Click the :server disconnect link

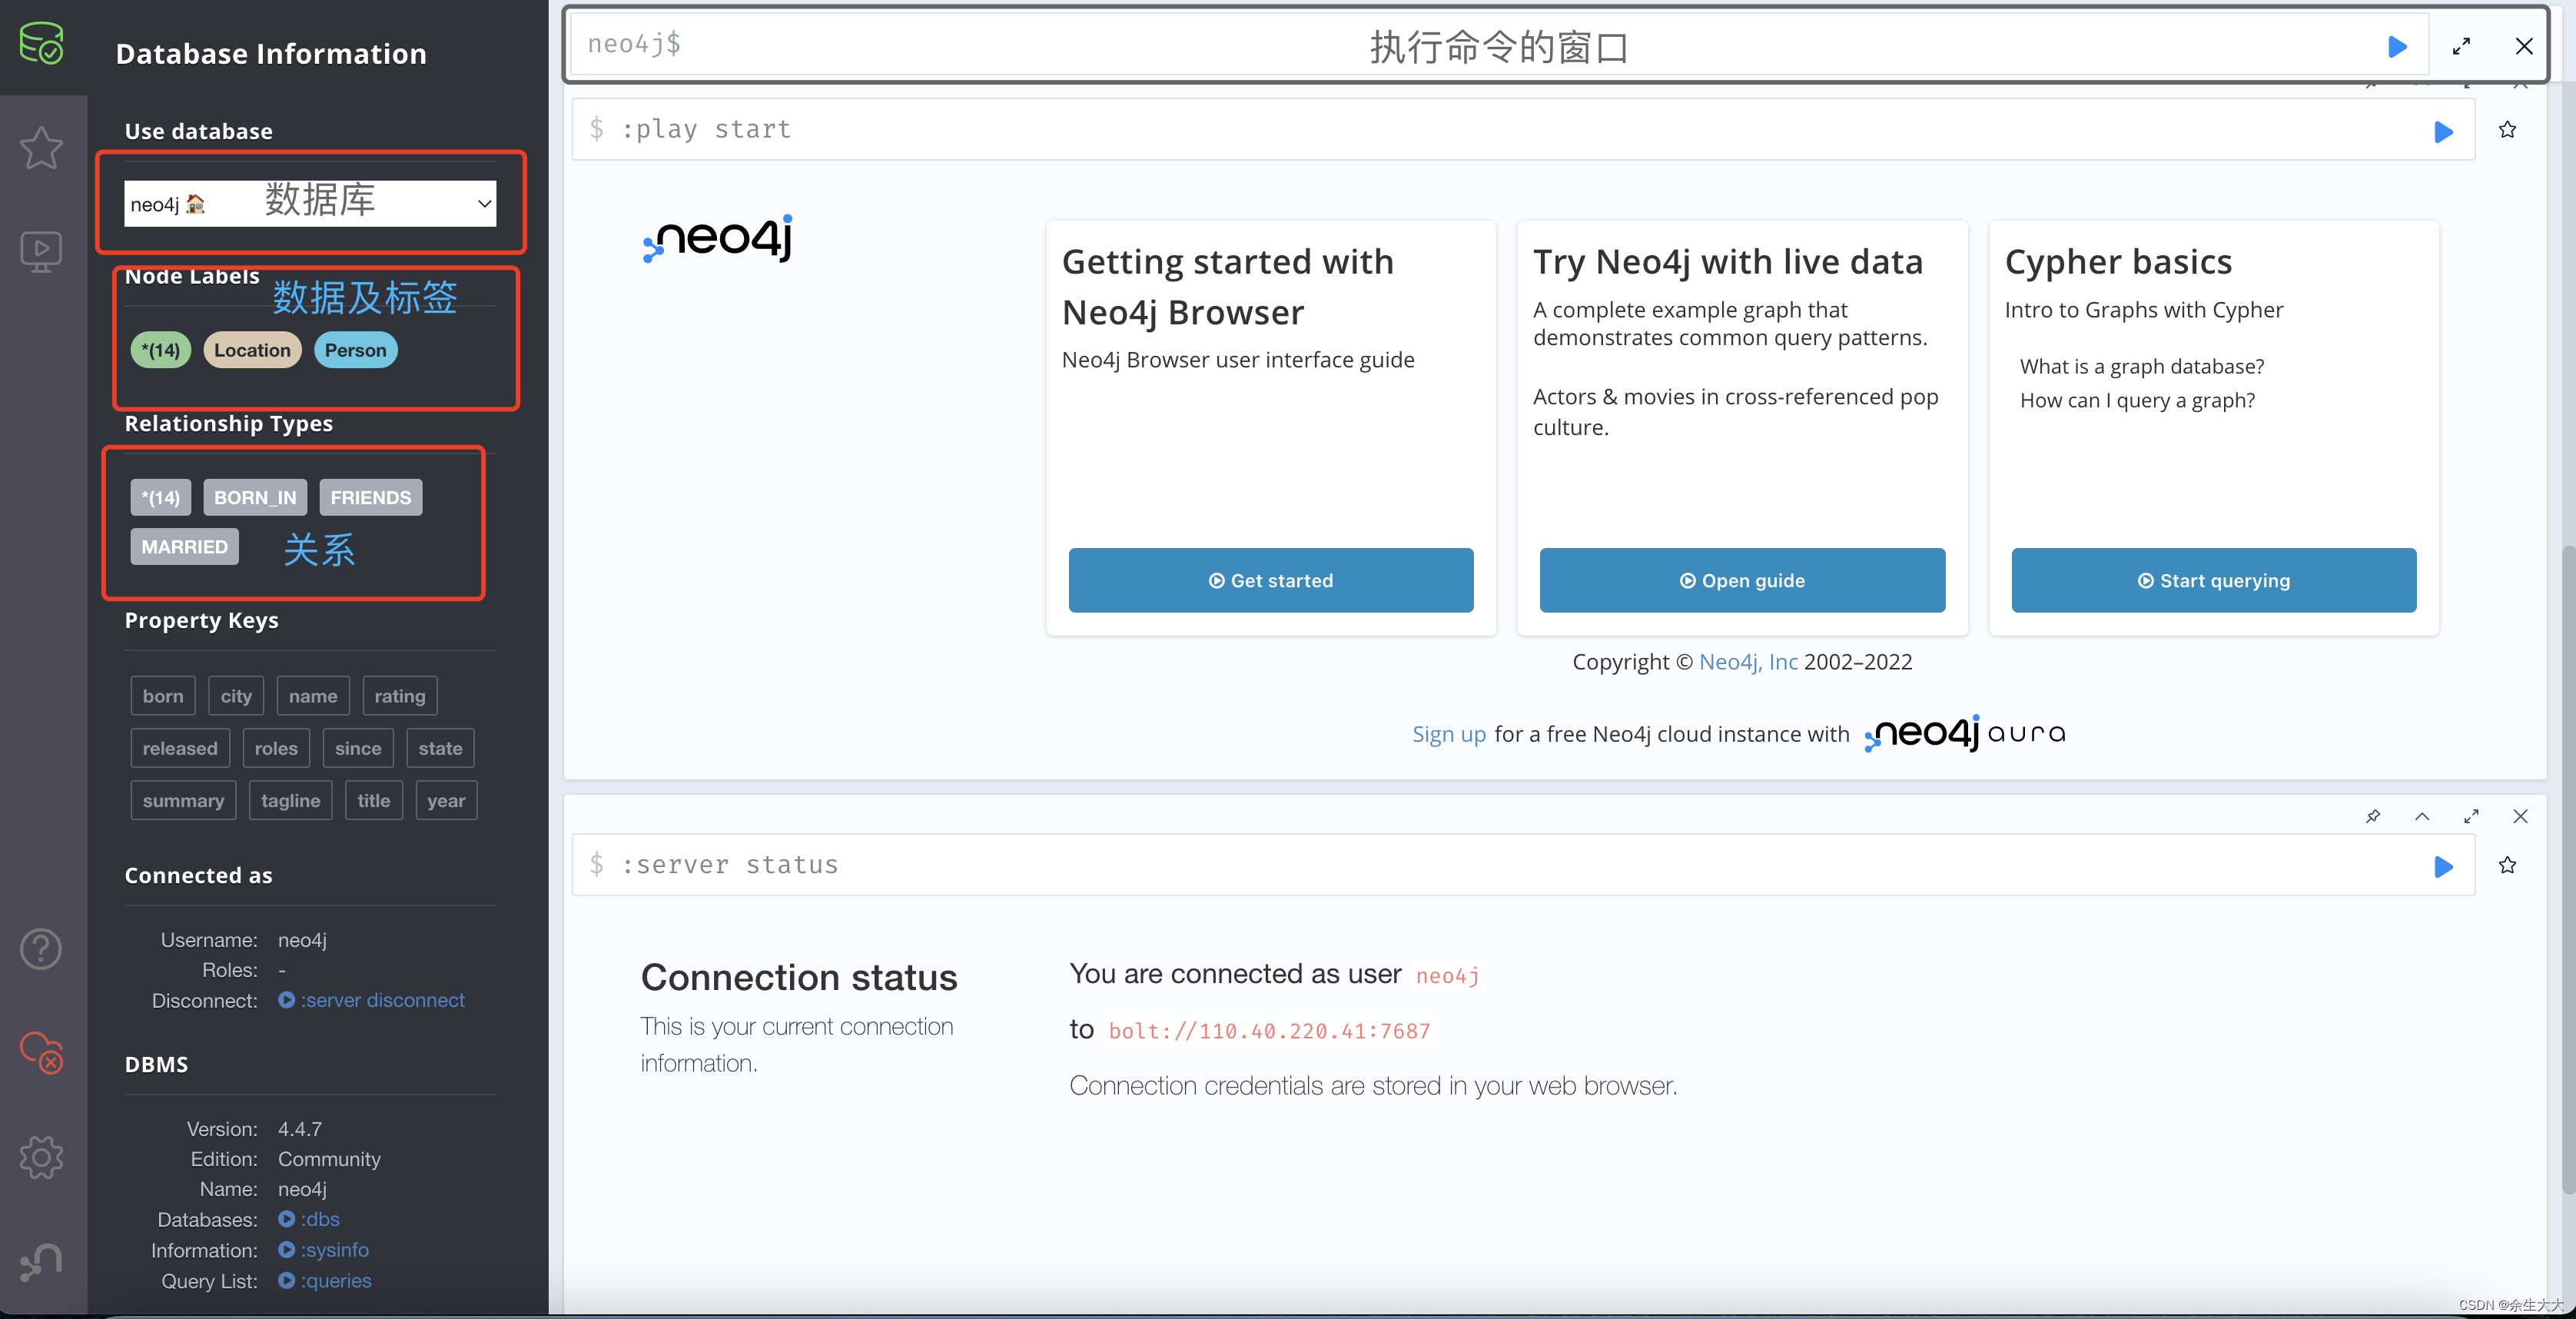(372, 1000)
